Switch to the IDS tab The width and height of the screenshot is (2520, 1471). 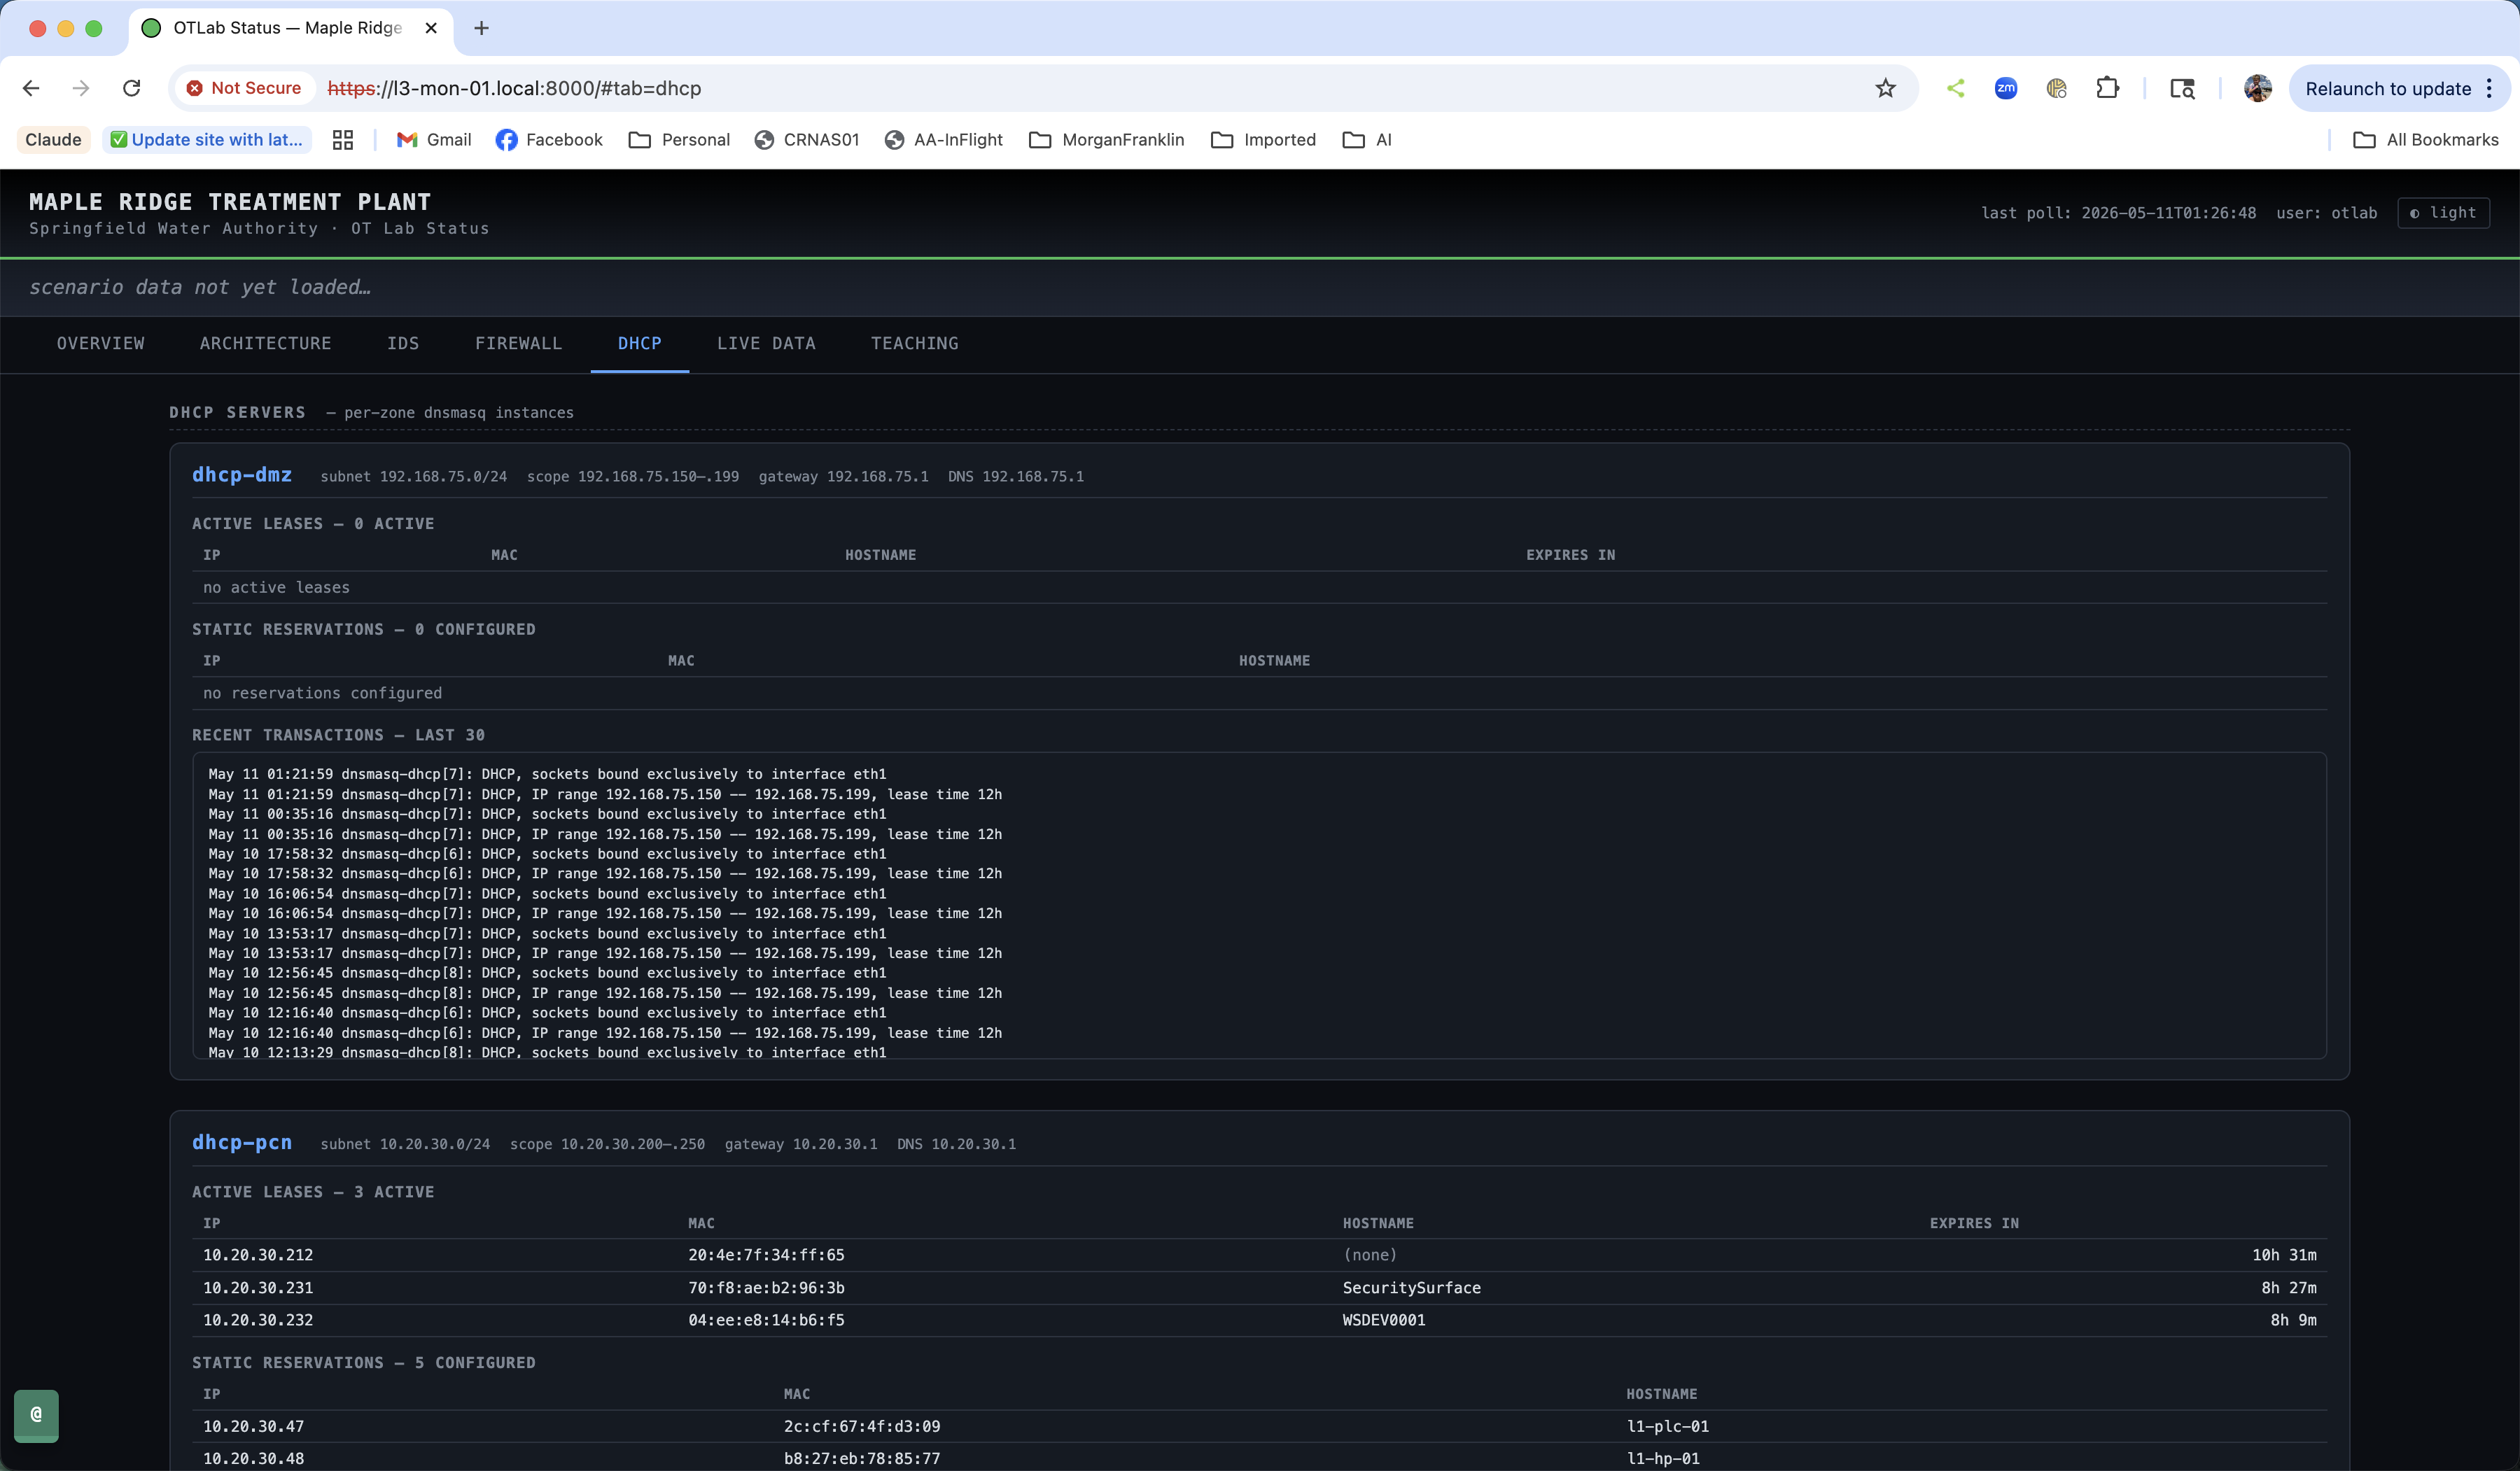click(x=403, y=343)
